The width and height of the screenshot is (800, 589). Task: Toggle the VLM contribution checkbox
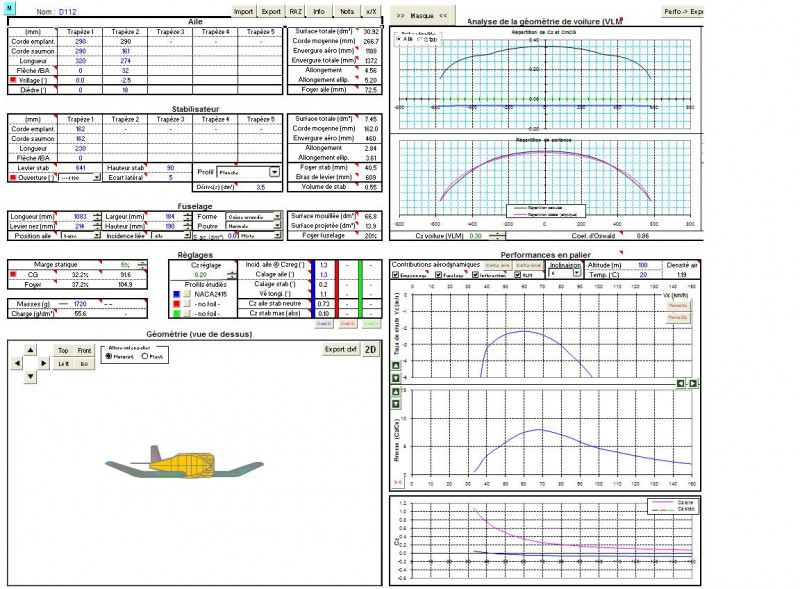pyautogui.click(x=517, y=275)
